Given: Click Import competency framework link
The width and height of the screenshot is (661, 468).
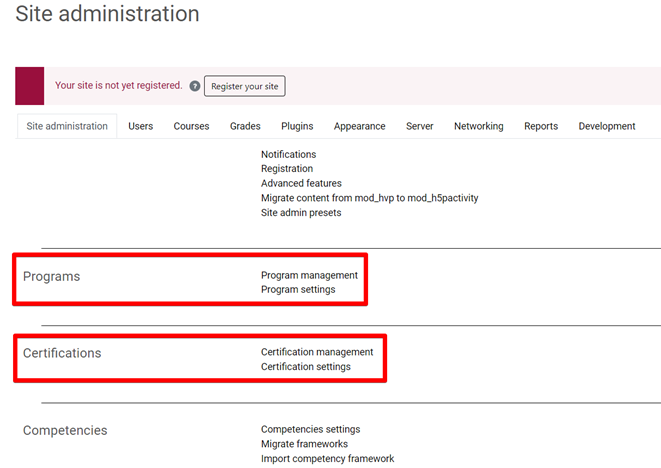Looking at the screenshot, I should pos(327,459).
